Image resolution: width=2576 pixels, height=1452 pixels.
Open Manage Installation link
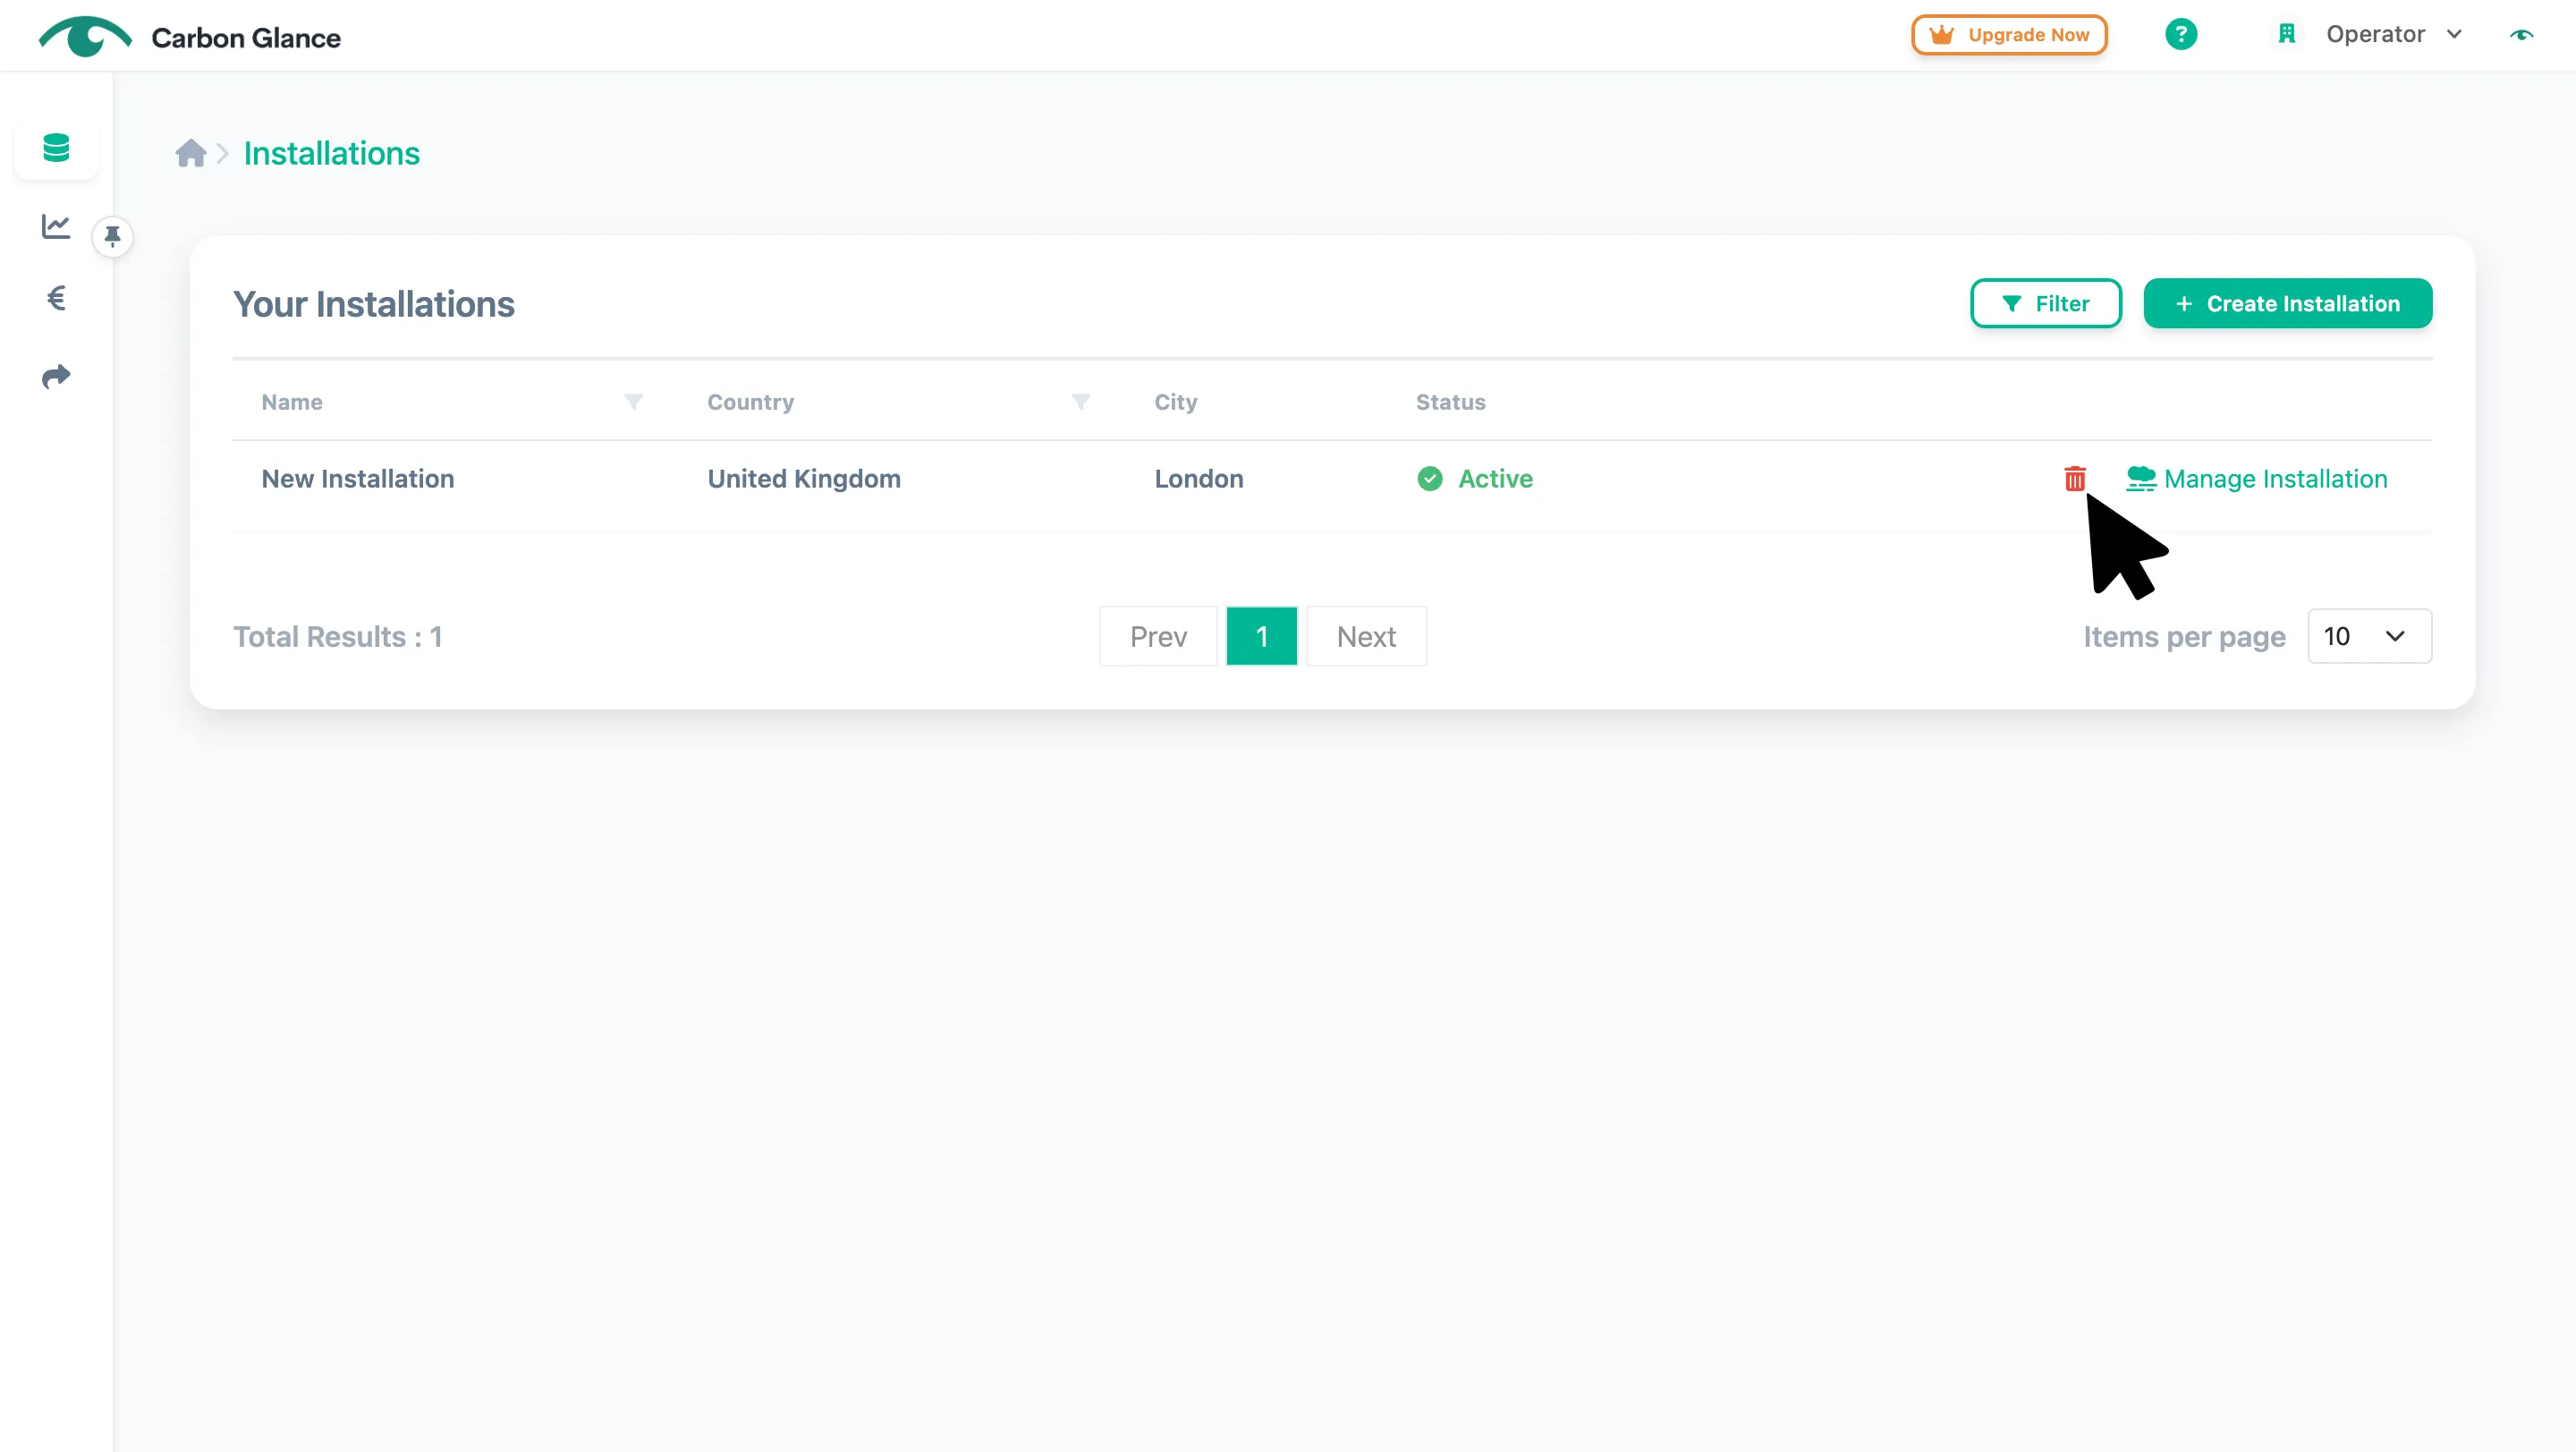(x=2256, y=479)
